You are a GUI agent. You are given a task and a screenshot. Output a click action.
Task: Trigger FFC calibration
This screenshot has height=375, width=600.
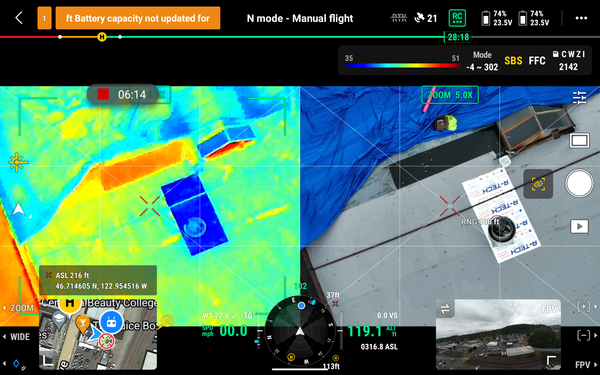point(537,61)
